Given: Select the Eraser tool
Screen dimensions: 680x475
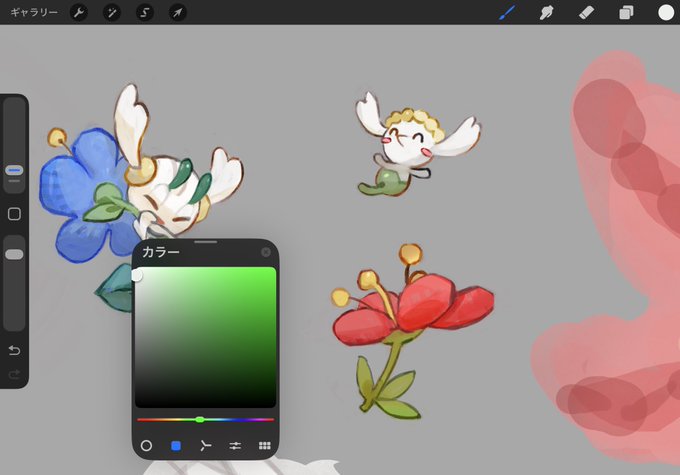Looking at the screenshot, I should point(586,13).
